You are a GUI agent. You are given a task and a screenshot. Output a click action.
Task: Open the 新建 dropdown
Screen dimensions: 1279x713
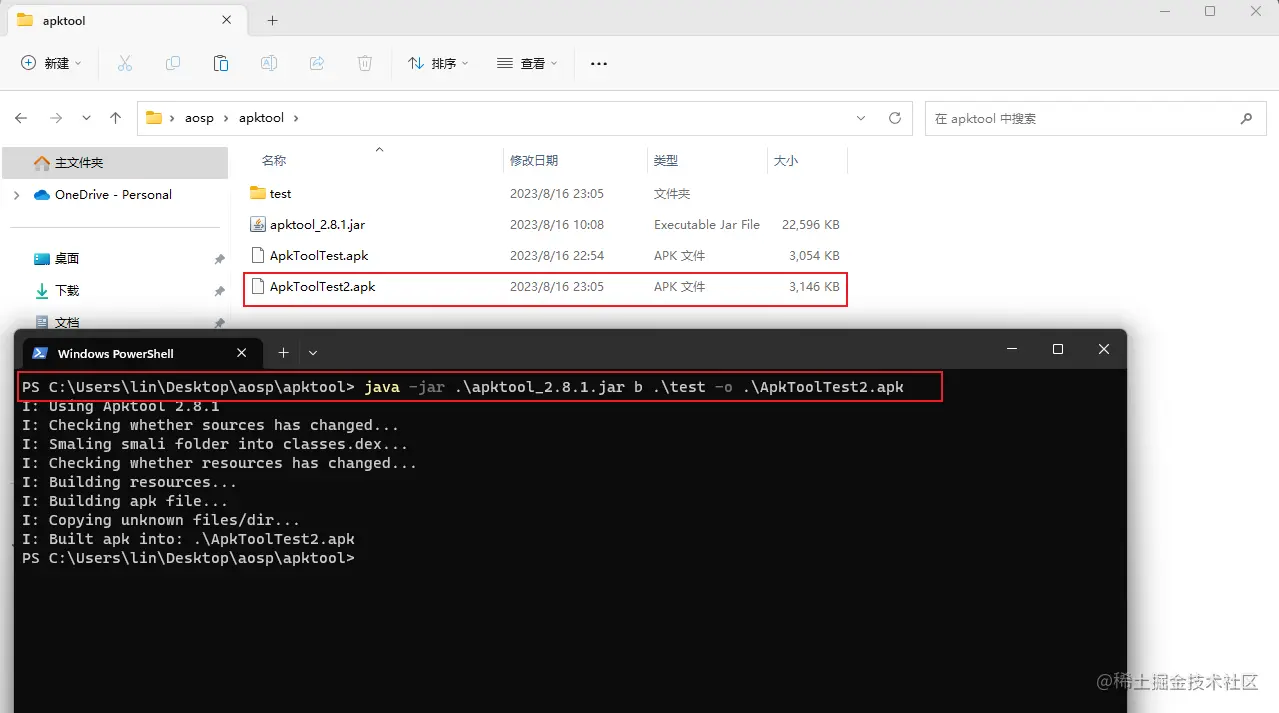[x=51, y=63]
